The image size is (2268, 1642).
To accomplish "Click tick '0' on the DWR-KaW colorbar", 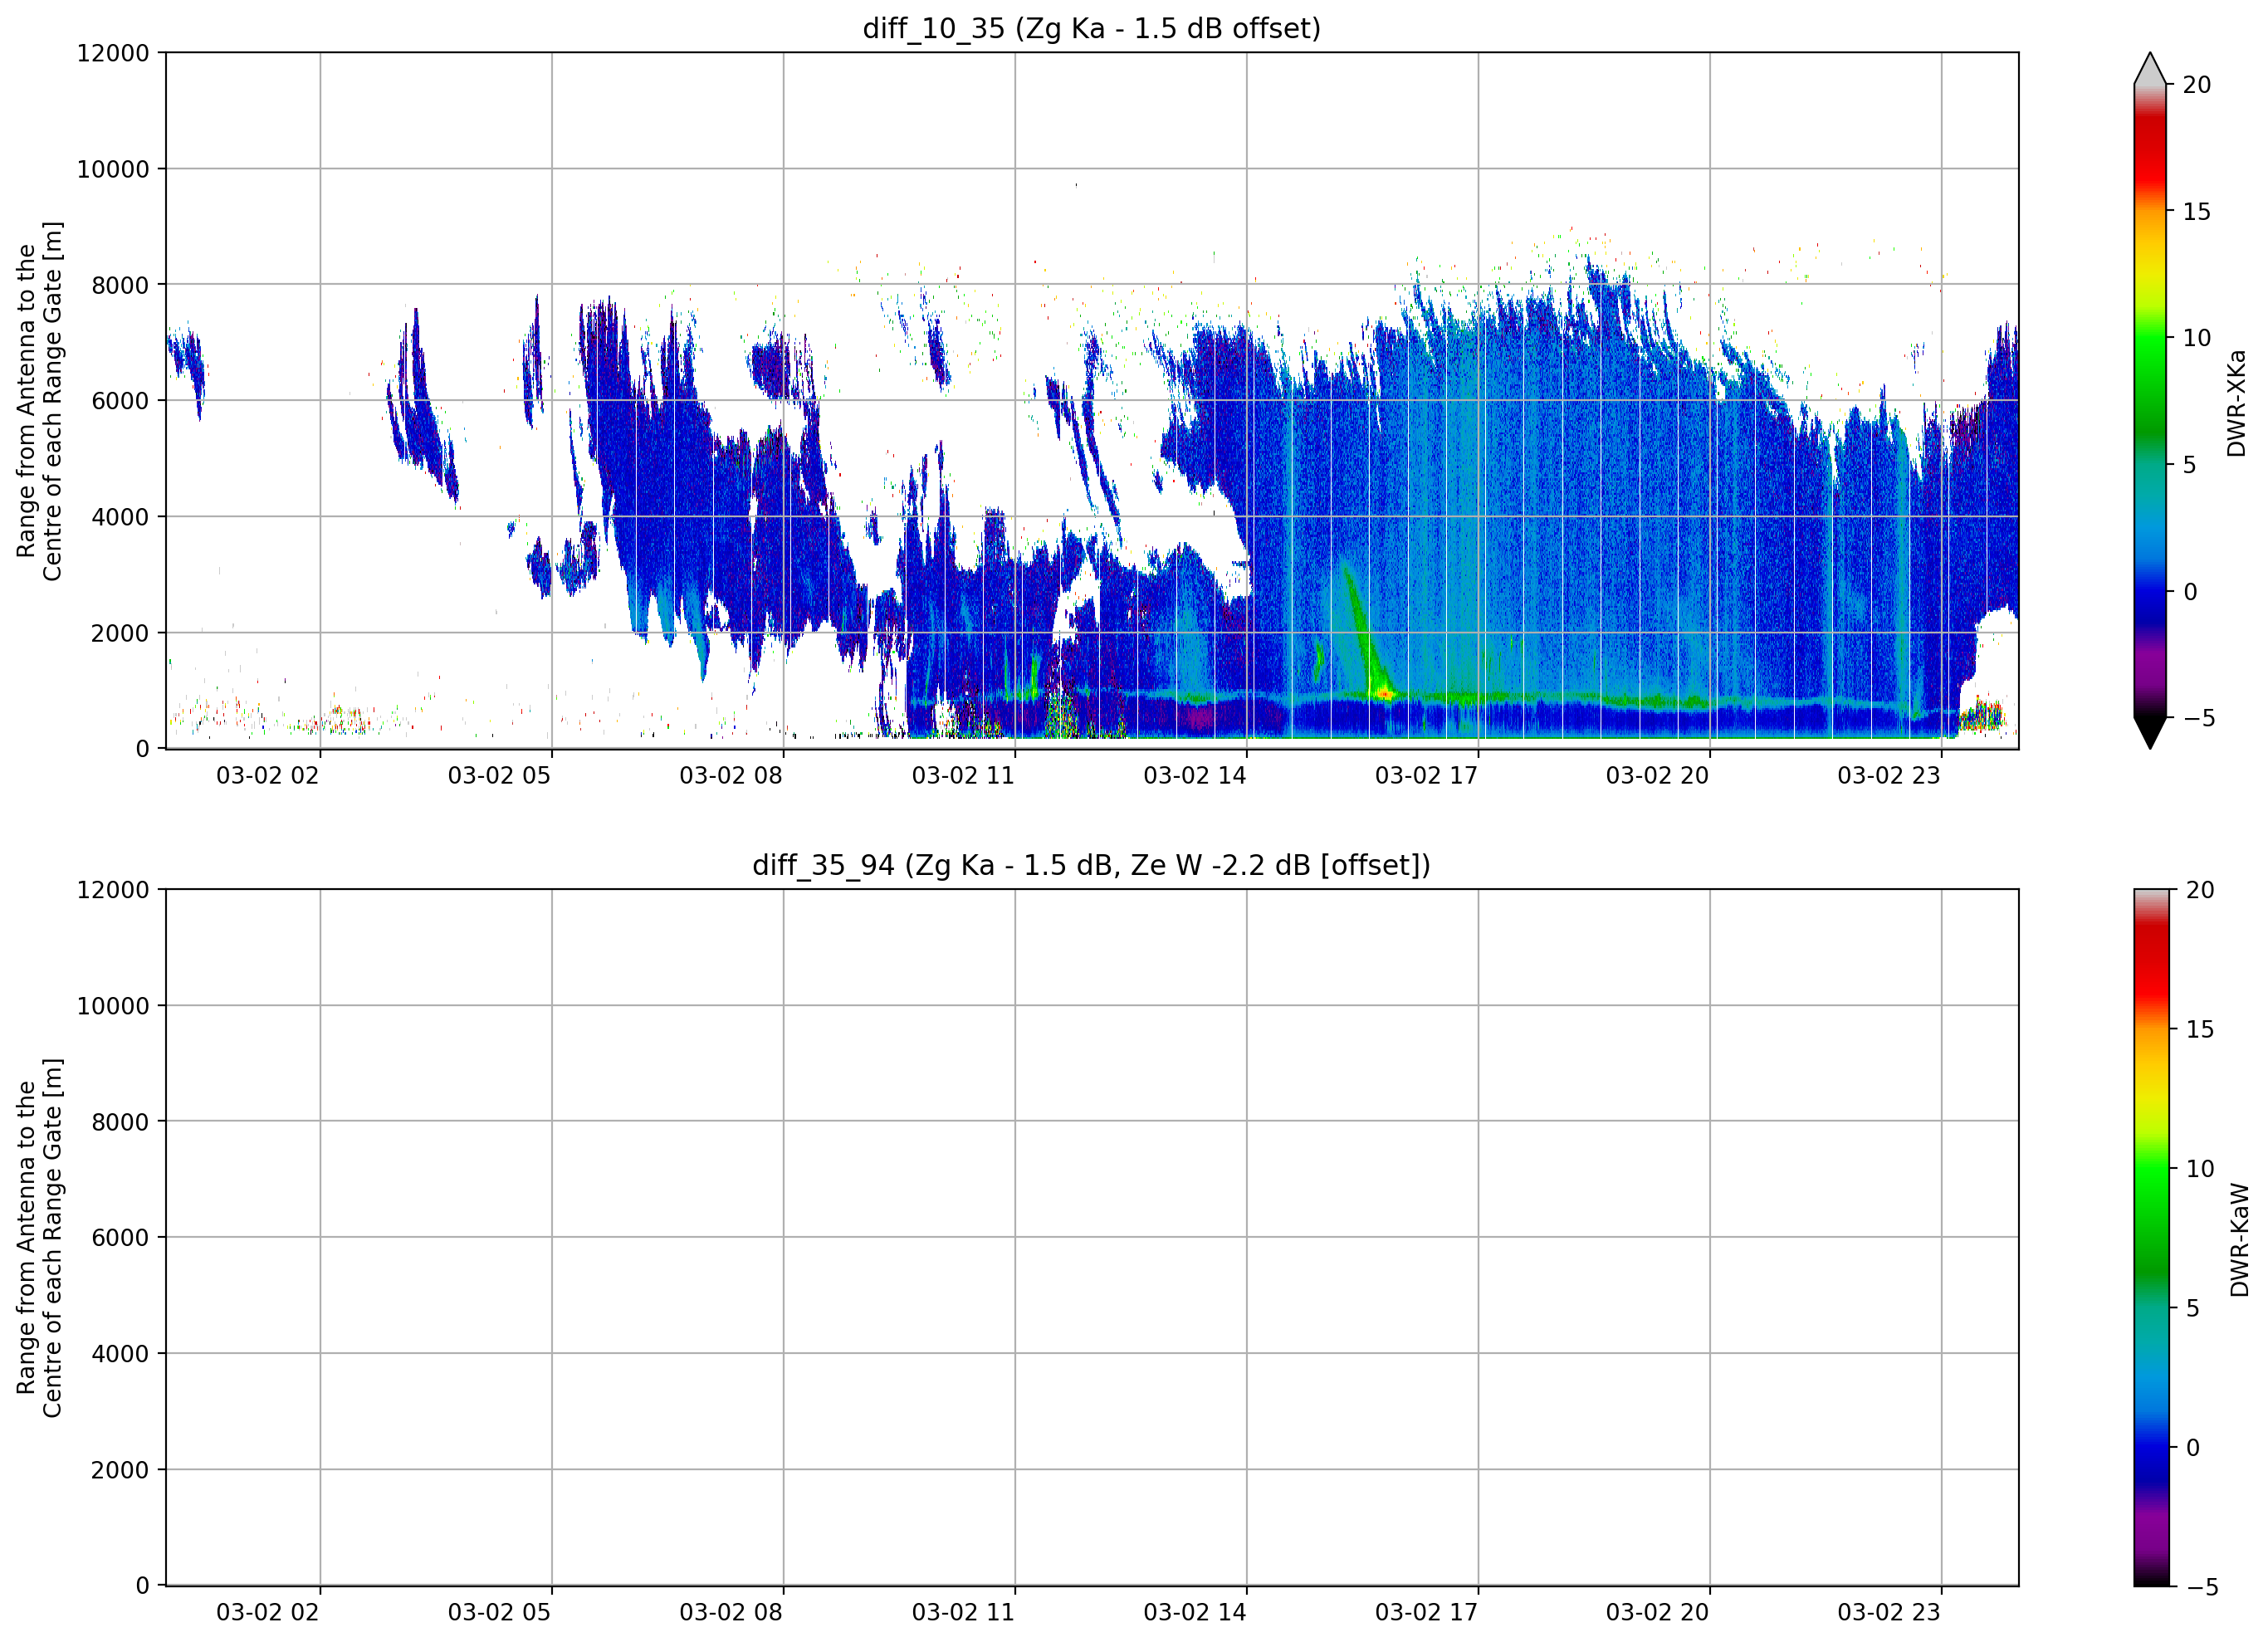I will pyautogui.click(x=2193, y=1447).
